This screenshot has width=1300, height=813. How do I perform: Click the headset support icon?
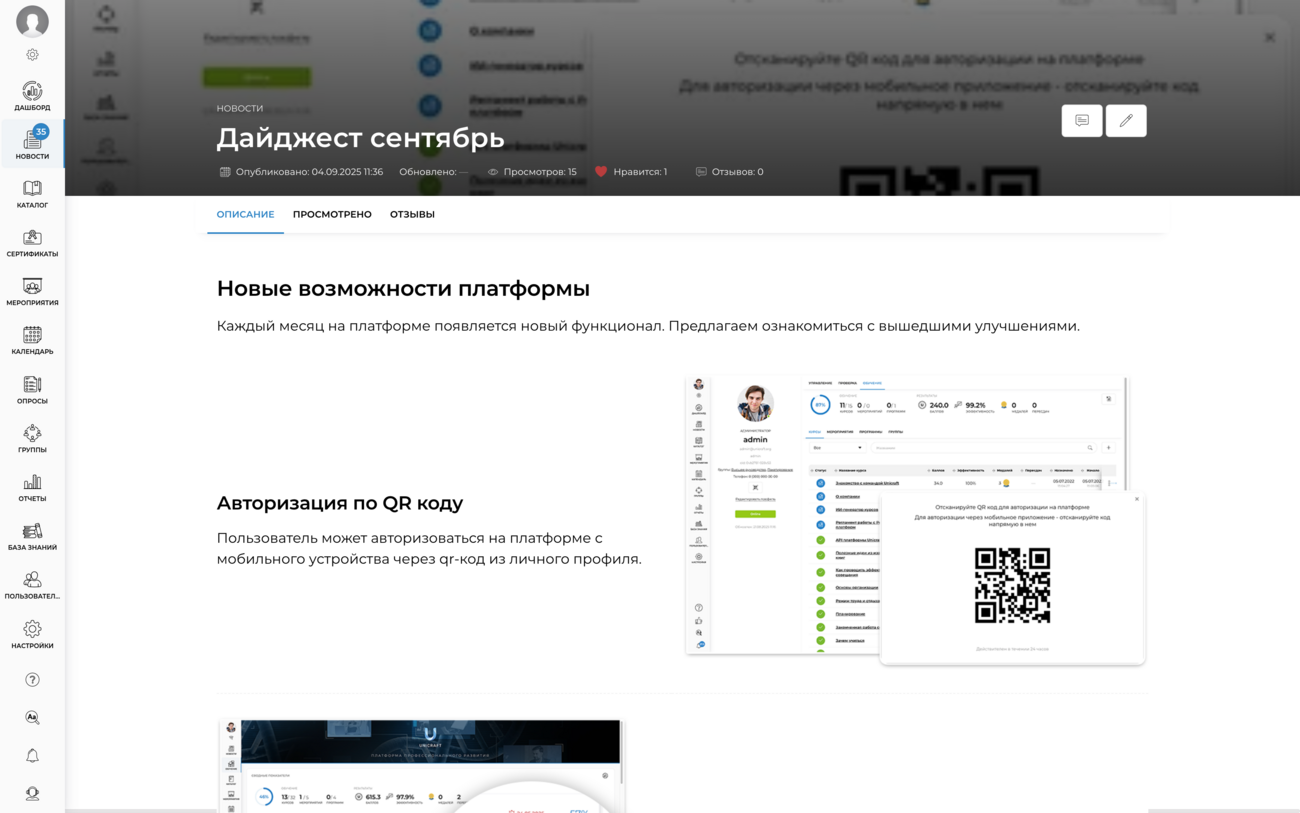coord(32,794)
